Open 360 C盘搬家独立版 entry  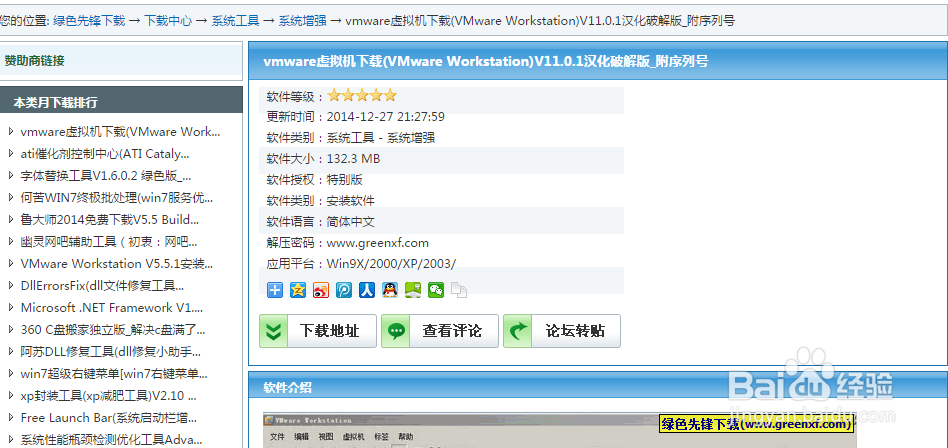pos(113,330)
